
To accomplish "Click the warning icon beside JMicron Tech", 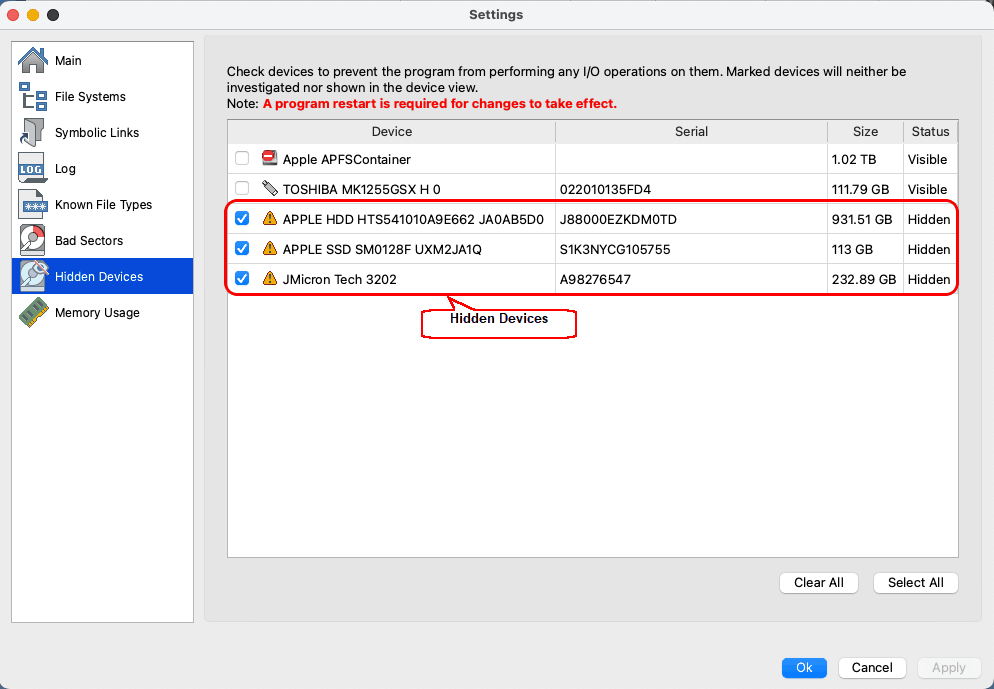I will (x=269, y=278).
